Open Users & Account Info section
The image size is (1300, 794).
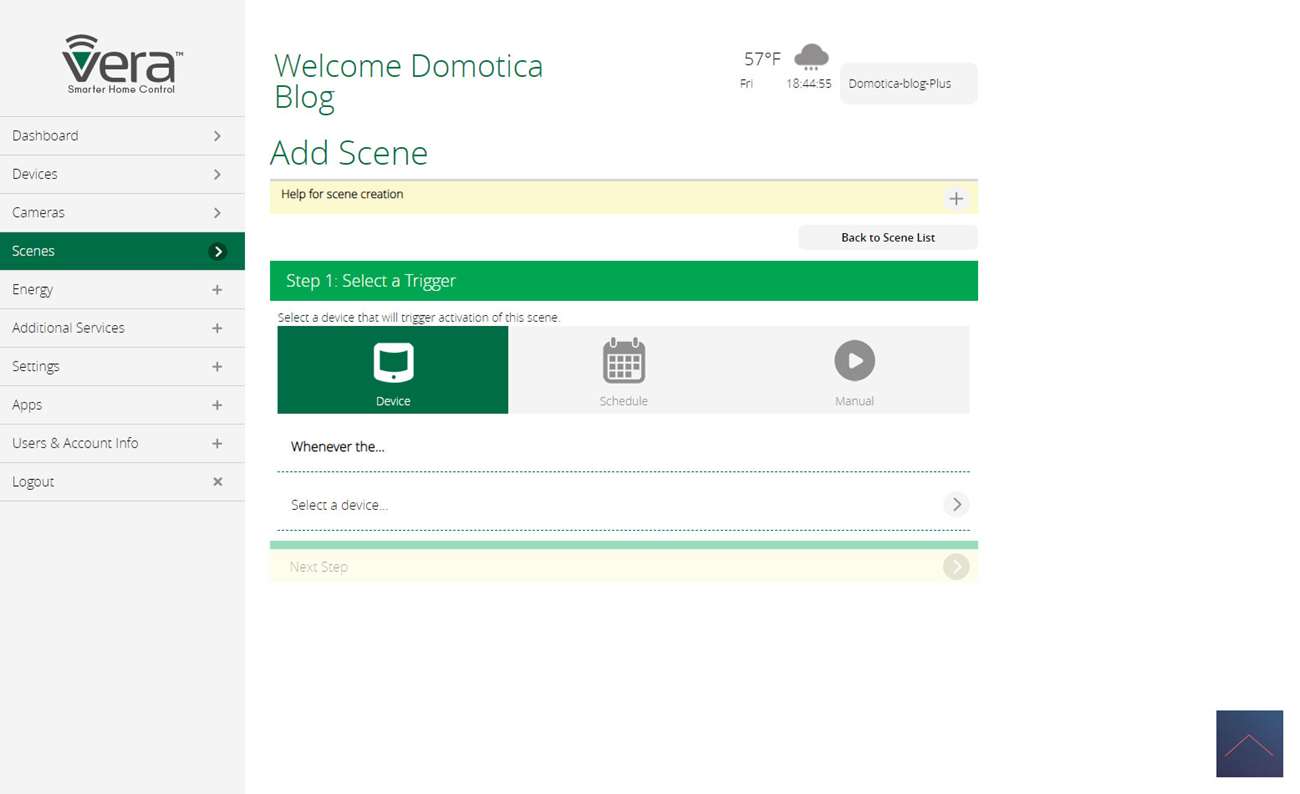(x=122, y=443)
